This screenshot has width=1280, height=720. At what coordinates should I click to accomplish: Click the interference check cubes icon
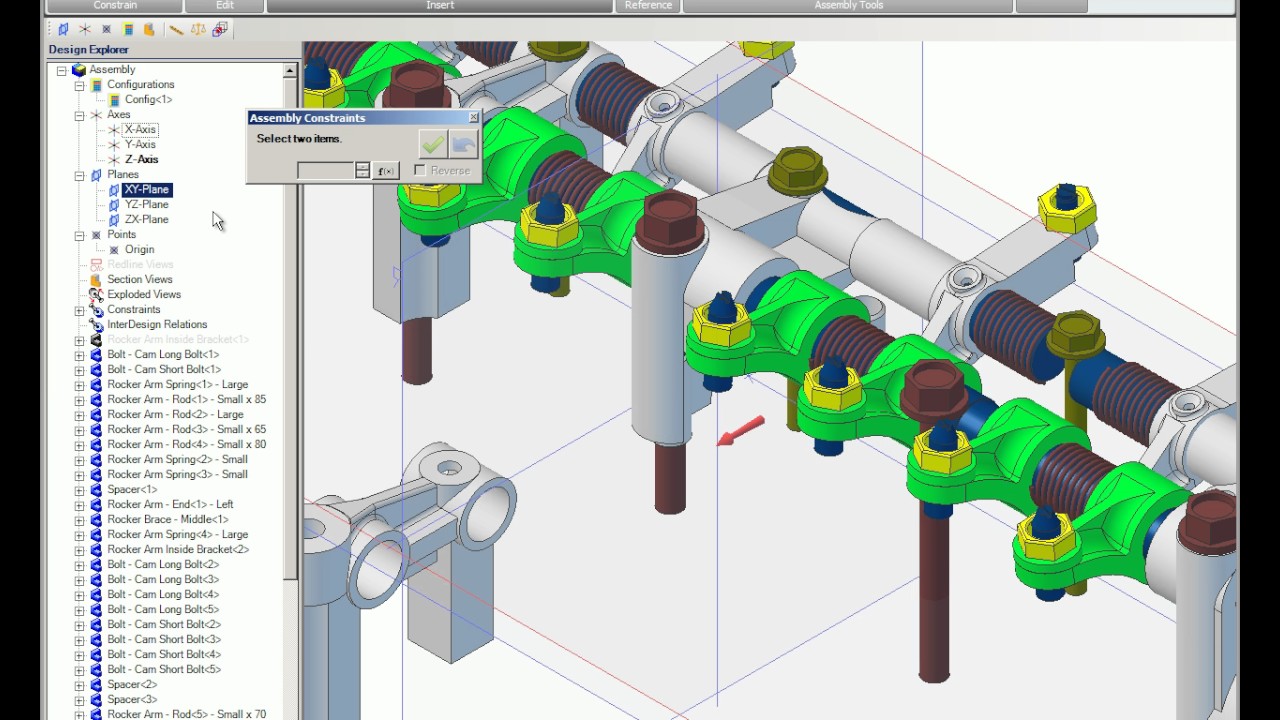point(220,29)
